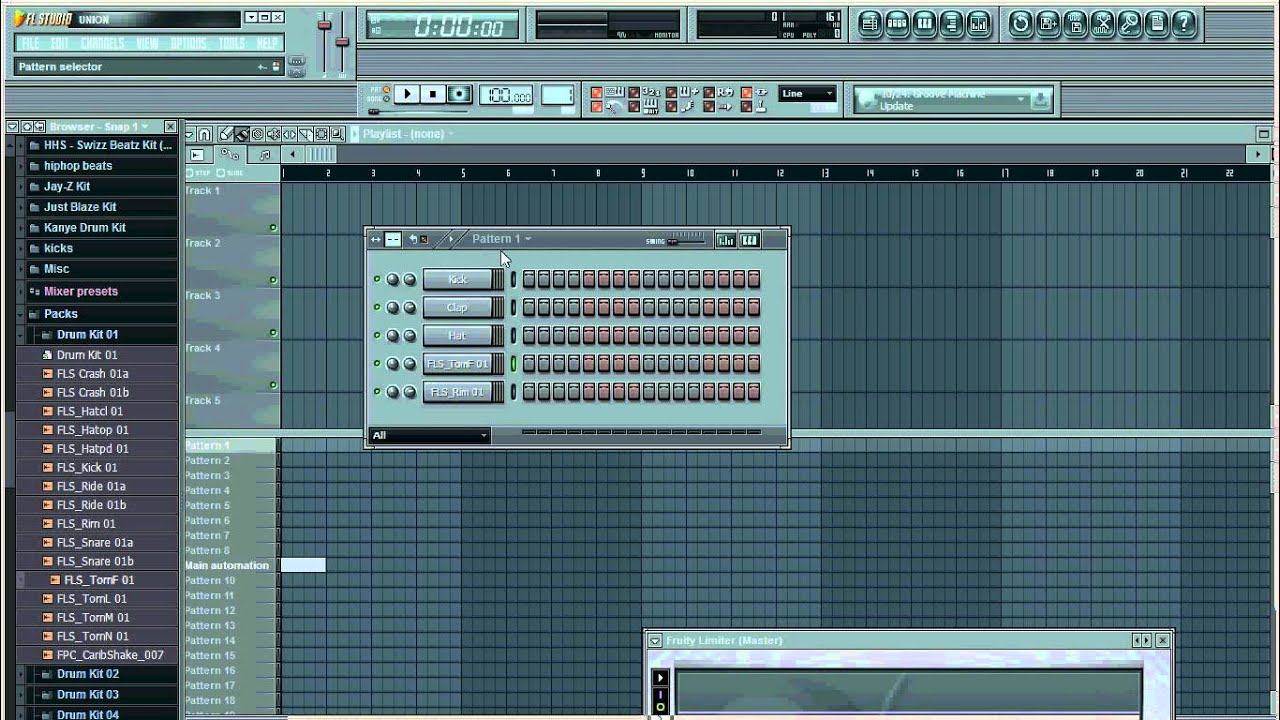1280x720 pixels.
Task: Toggle the first step of Kick row
Action: coord(529,279)
